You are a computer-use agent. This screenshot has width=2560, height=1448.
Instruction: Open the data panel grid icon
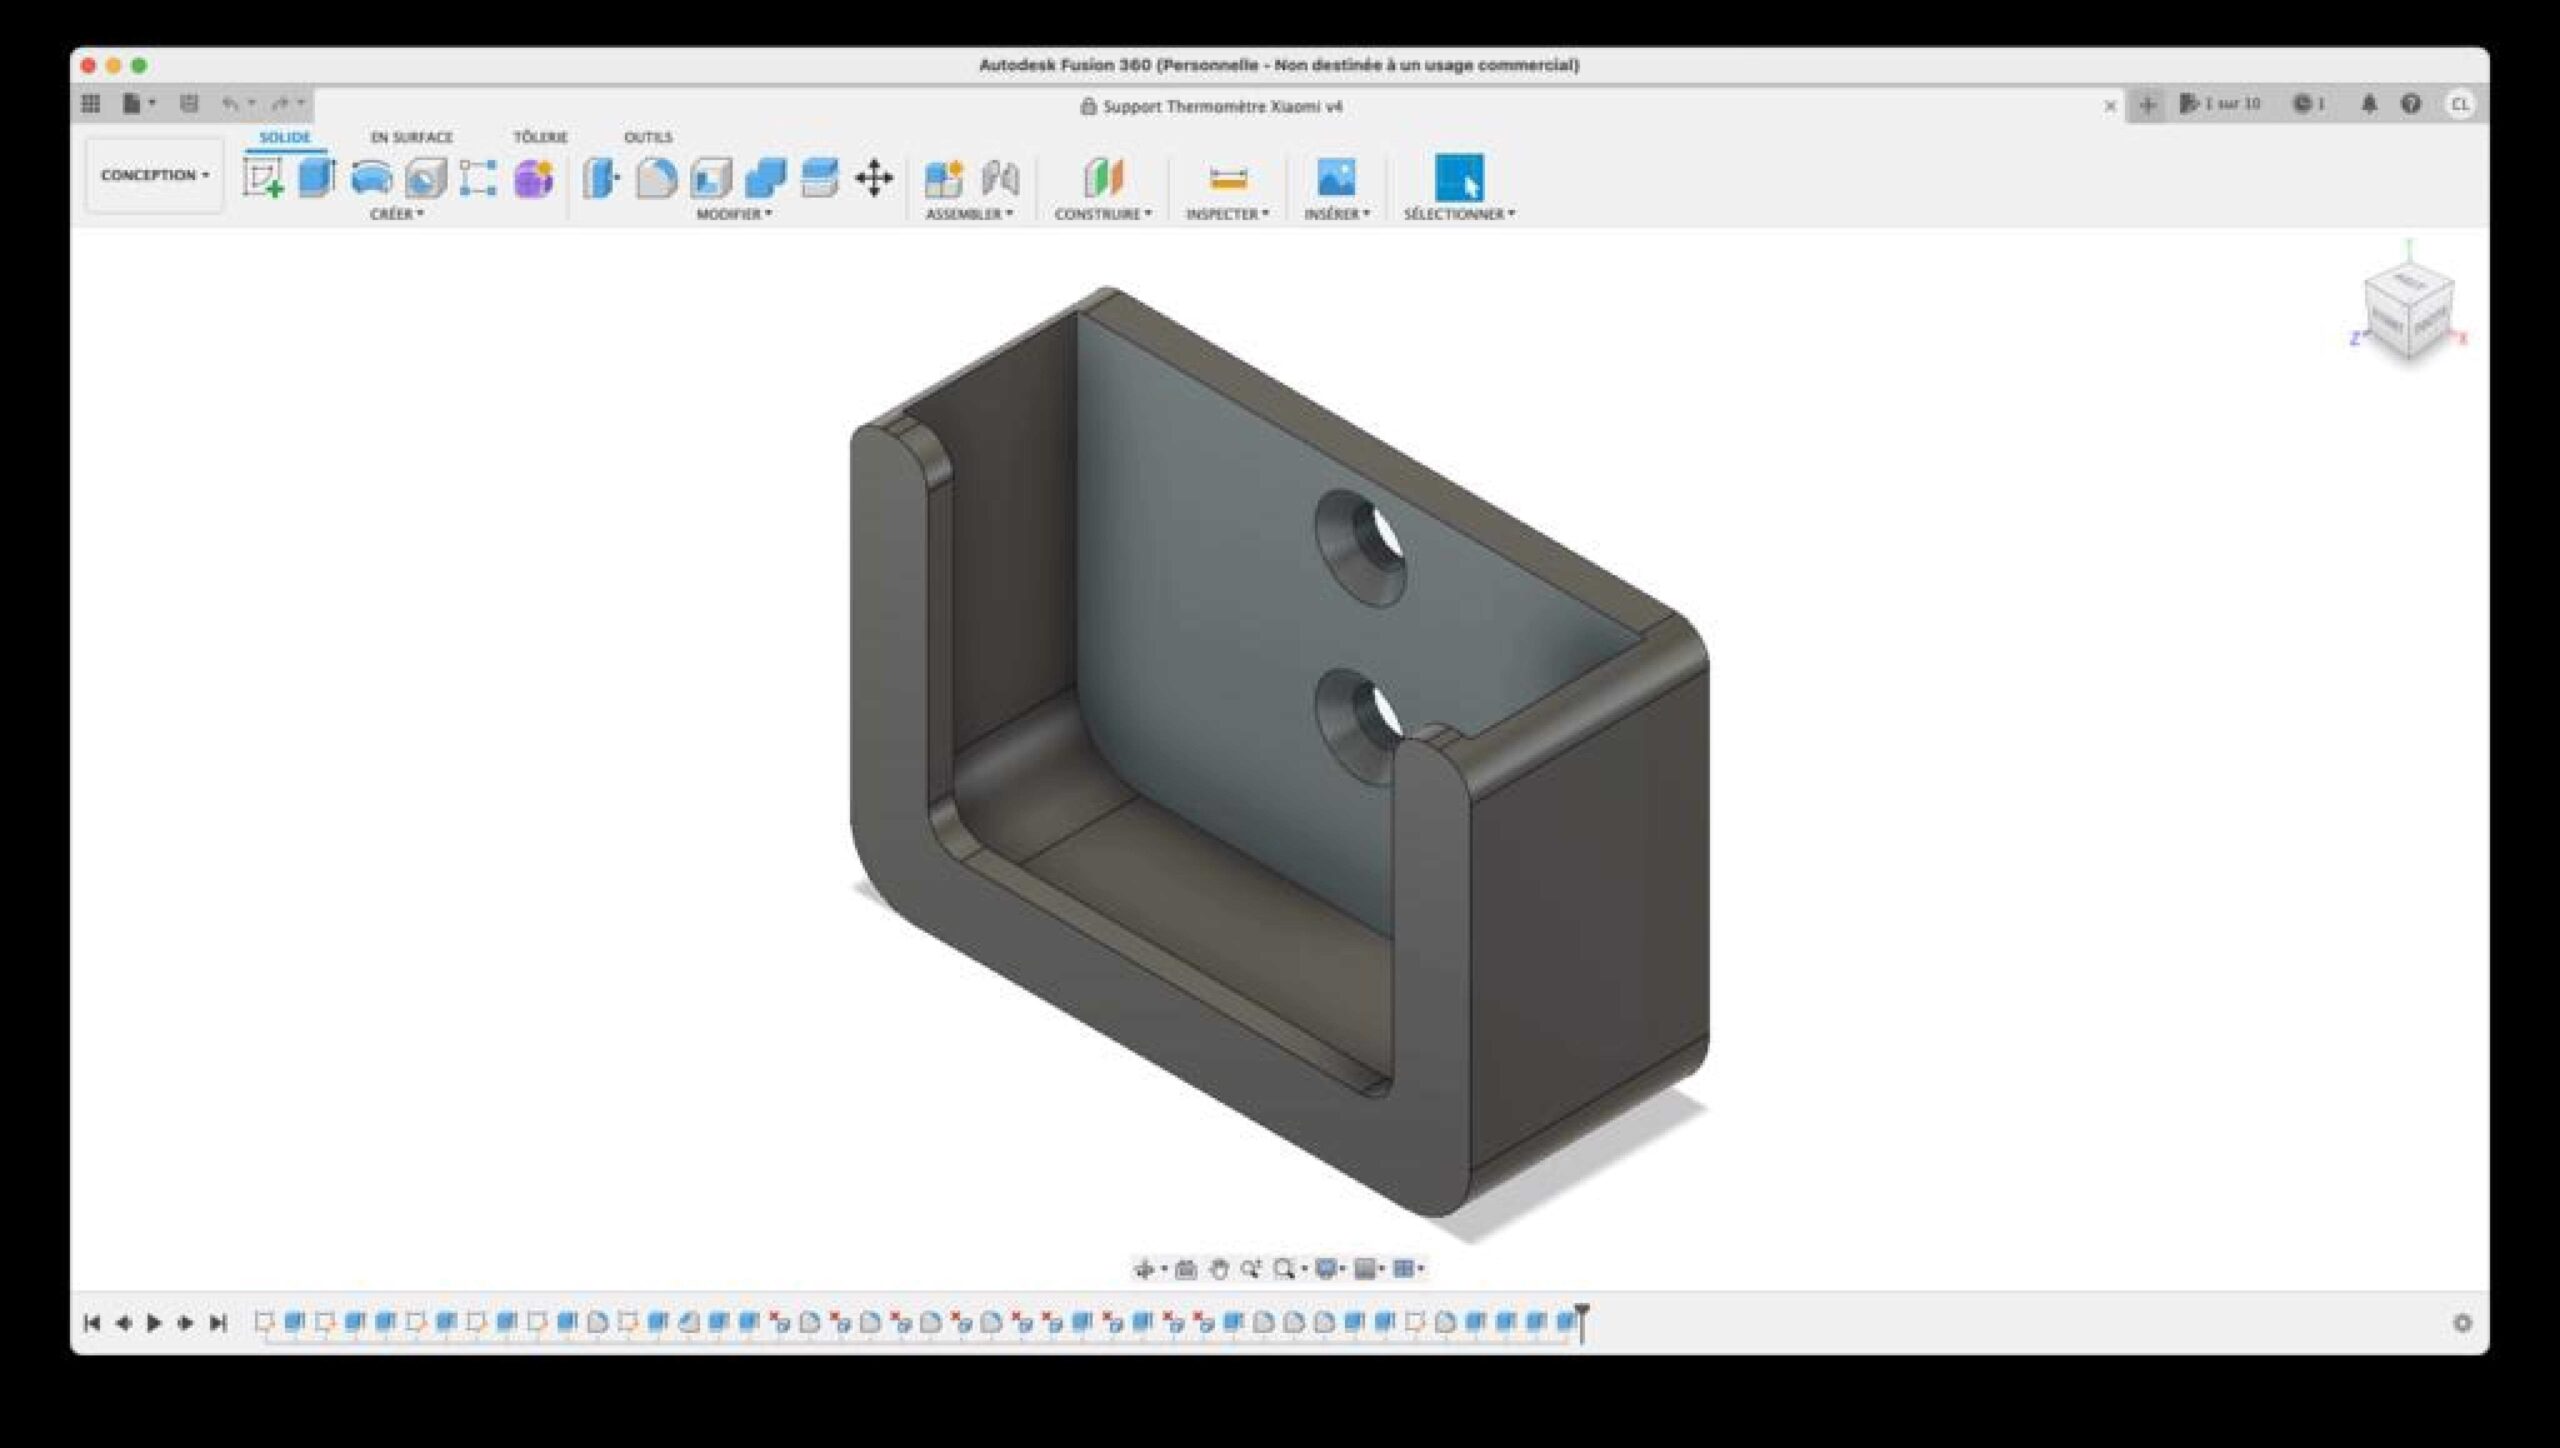click(91, 103)
